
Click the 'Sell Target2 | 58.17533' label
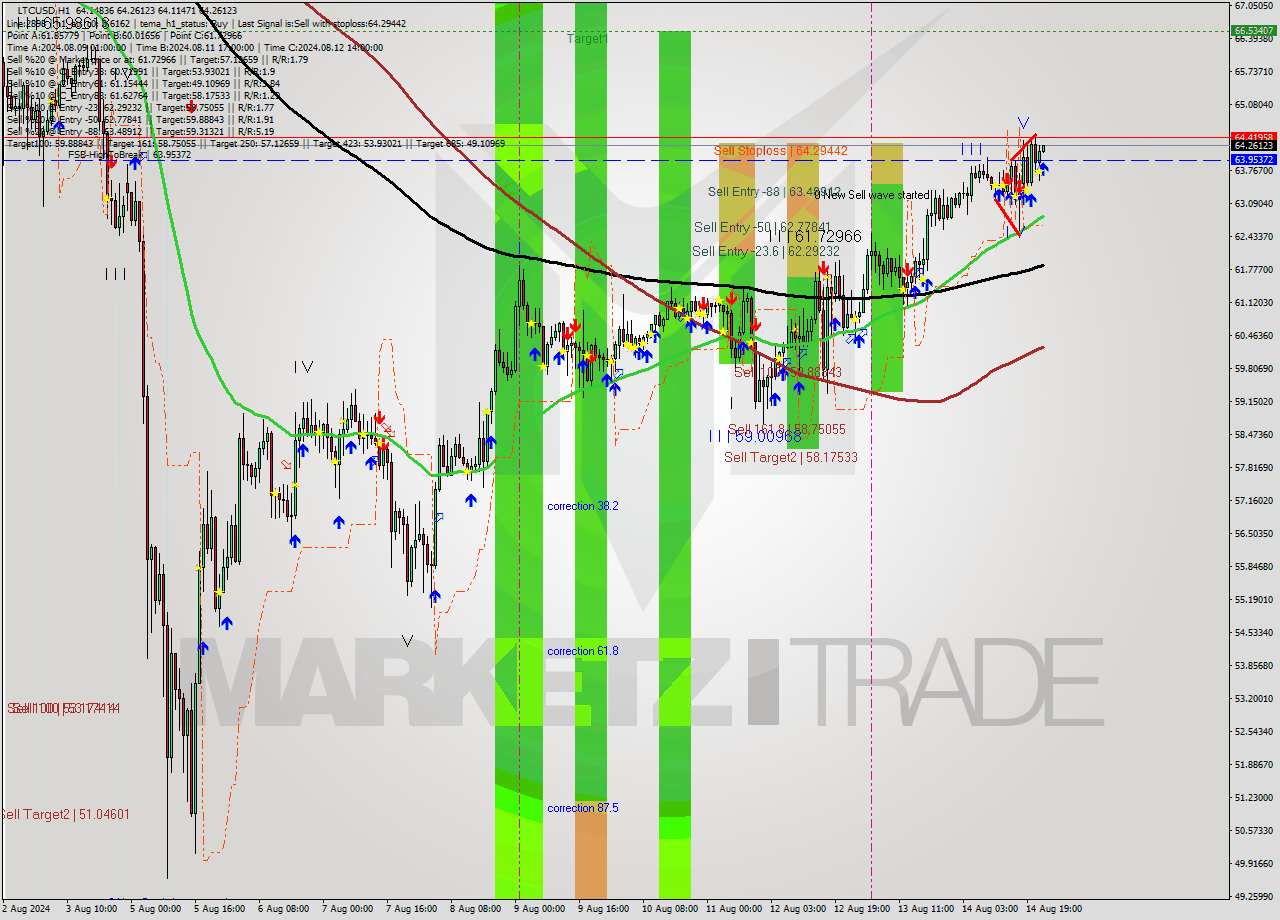tap(791, 457)
